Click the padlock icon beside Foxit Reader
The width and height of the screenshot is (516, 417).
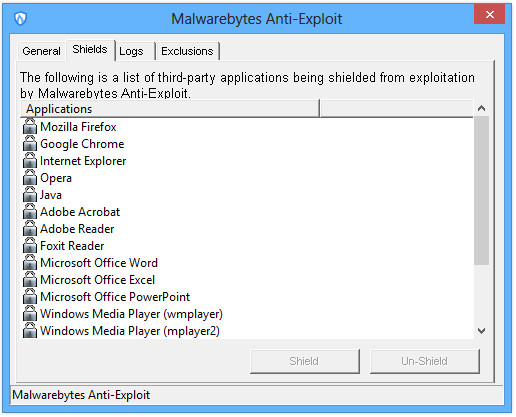click(30, 246)
